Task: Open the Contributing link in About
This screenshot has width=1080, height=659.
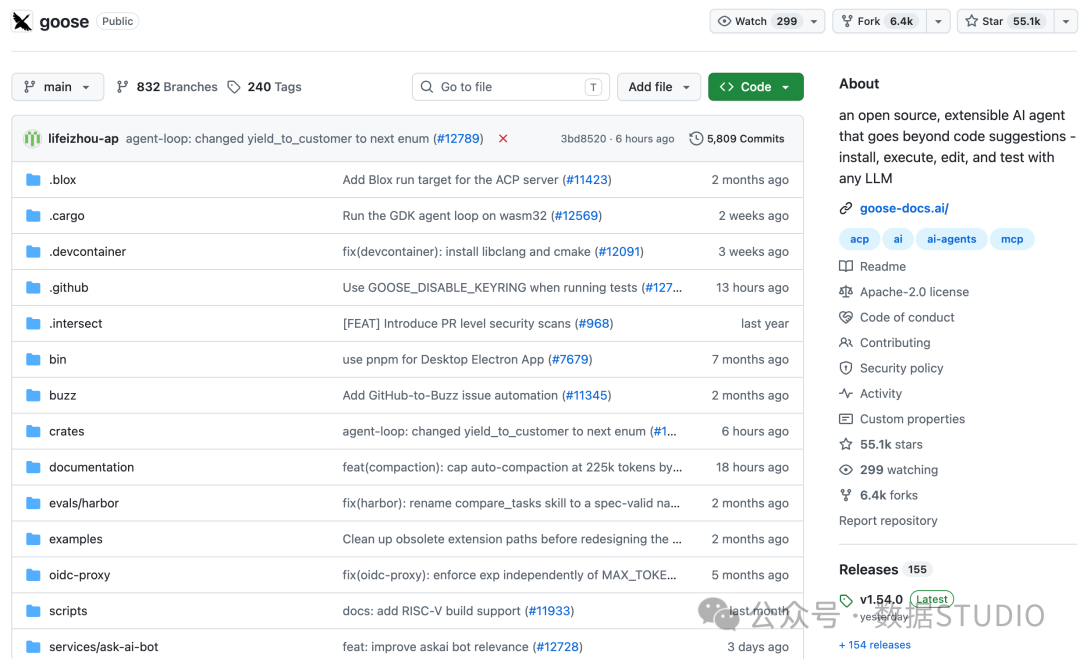Action: 895,343
